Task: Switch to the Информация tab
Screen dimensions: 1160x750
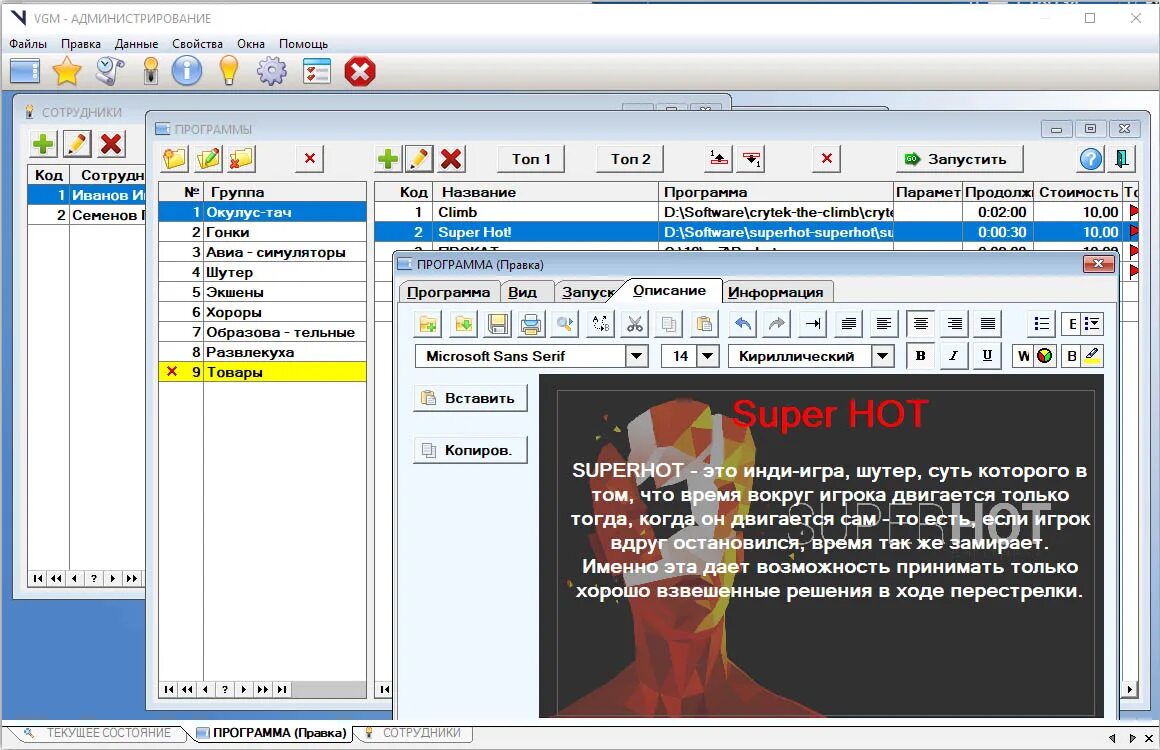Action: [x=775, y=292]
